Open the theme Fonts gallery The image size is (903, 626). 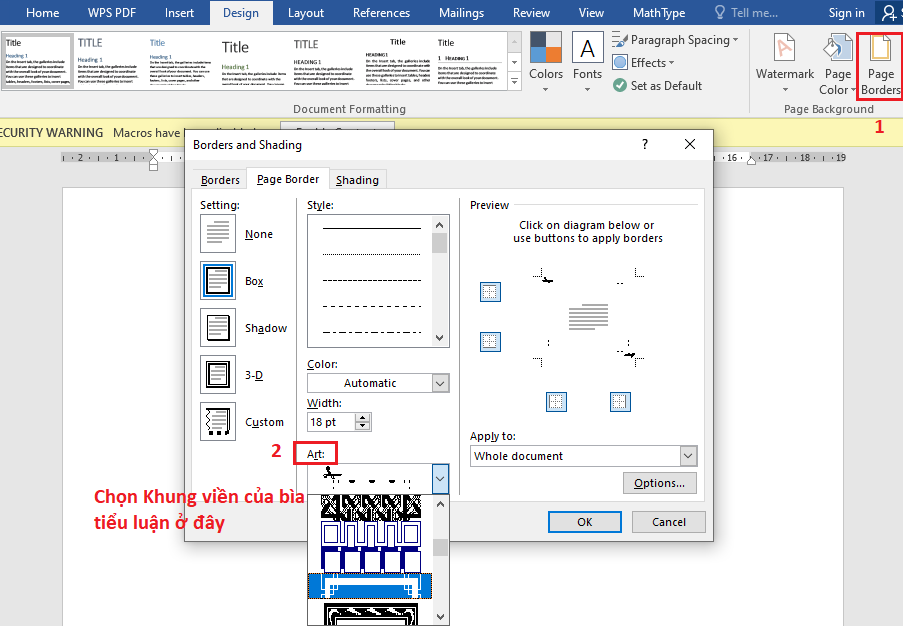[x=587, y=59]
